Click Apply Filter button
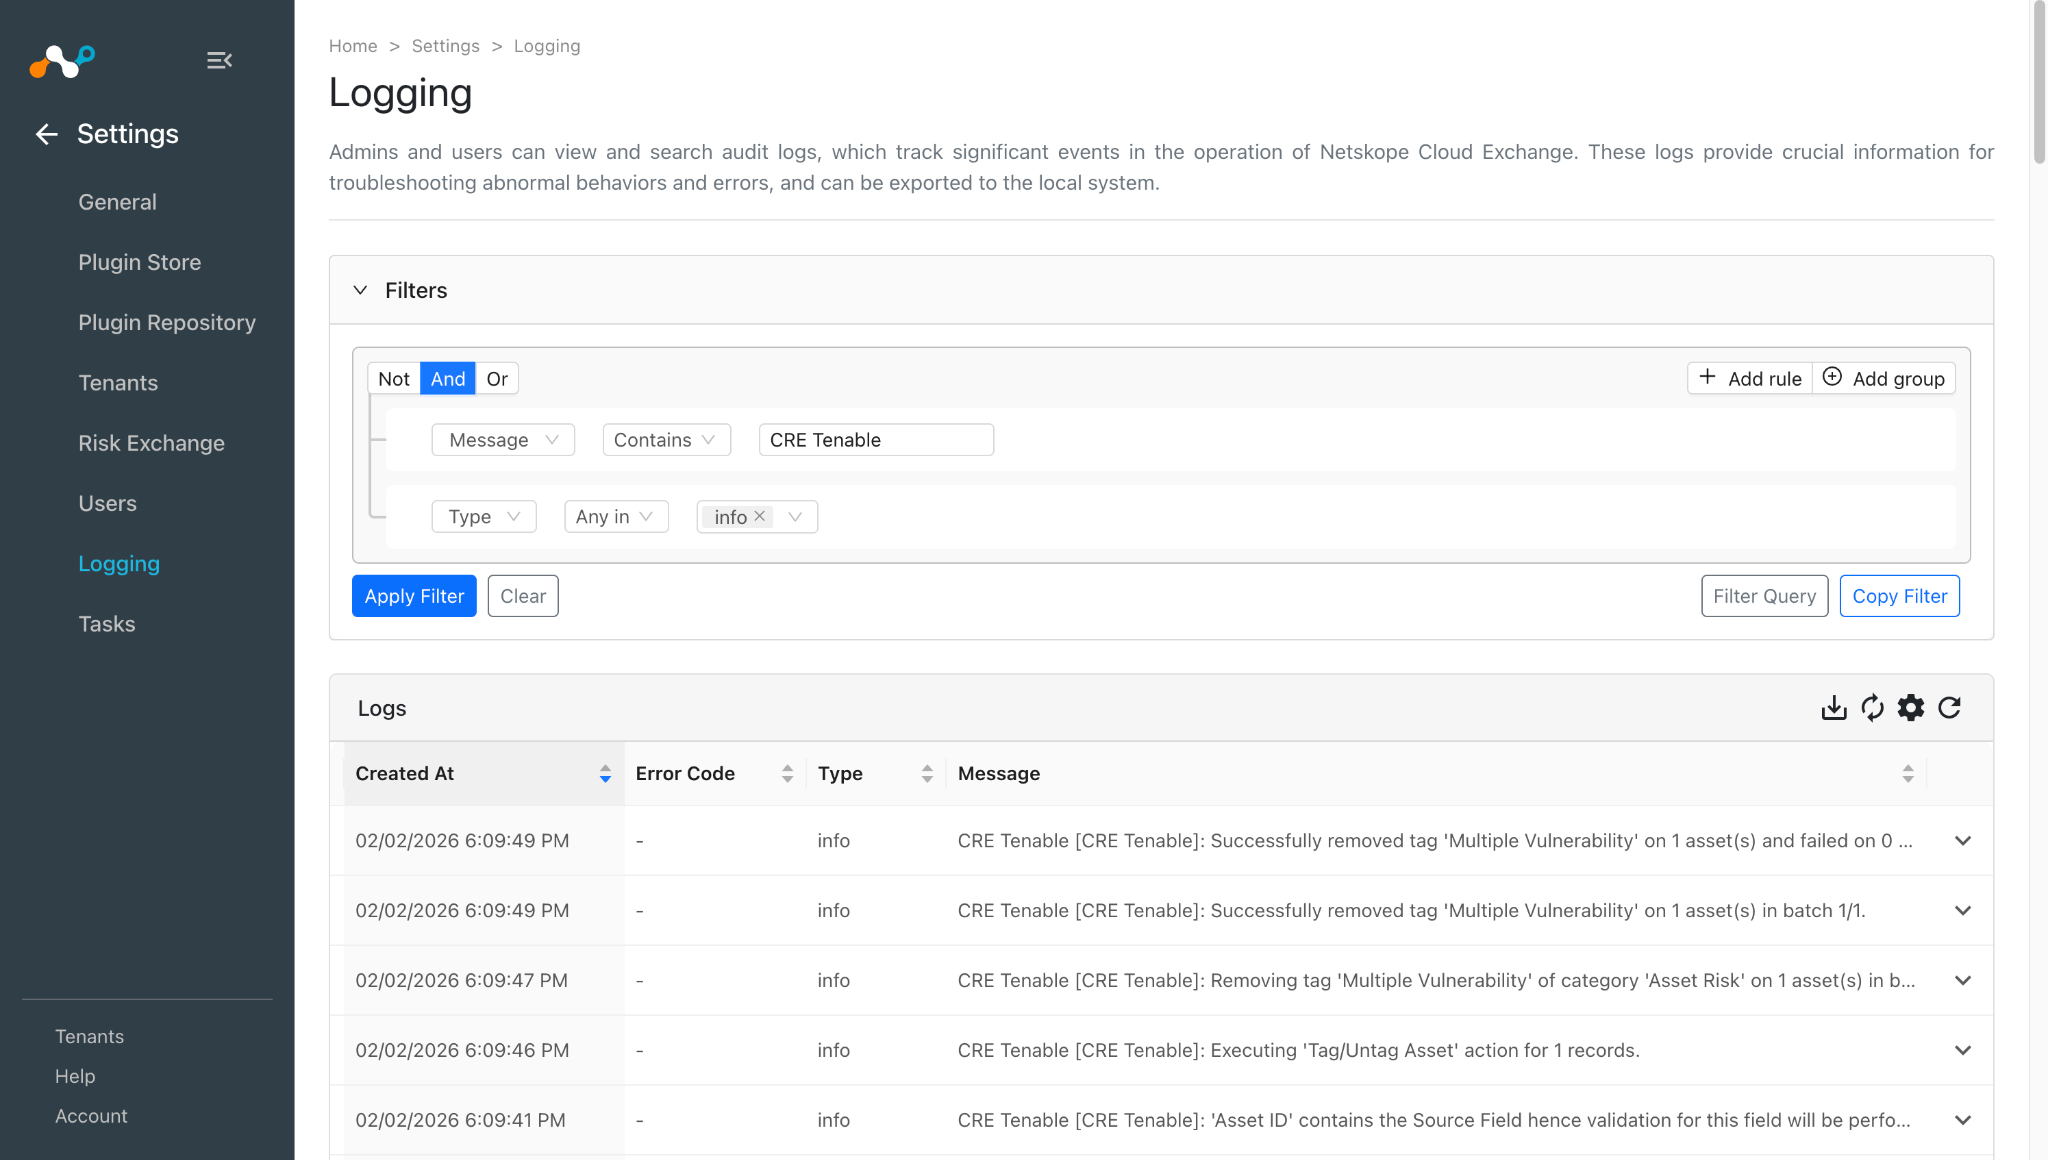The height and width of the screenshot is (1160, 2048). click(x=414, y=596)
